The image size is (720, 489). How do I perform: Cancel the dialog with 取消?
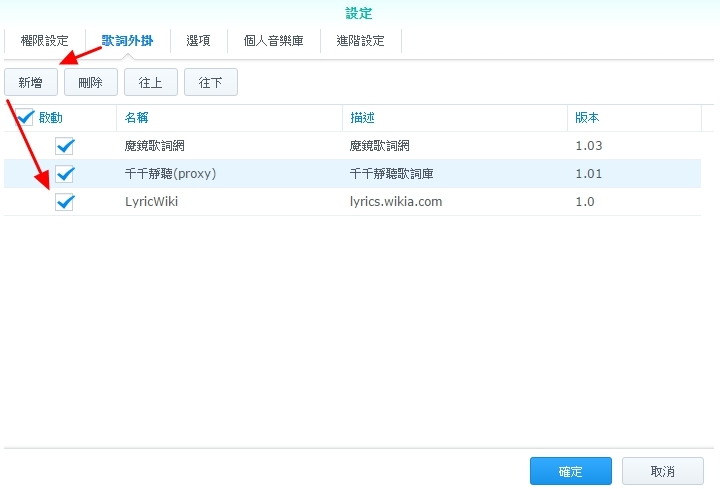click(x=662, y=471)
